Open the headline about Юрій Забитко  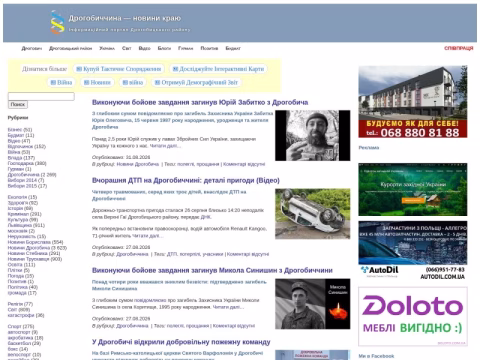[x=200, y=102]
